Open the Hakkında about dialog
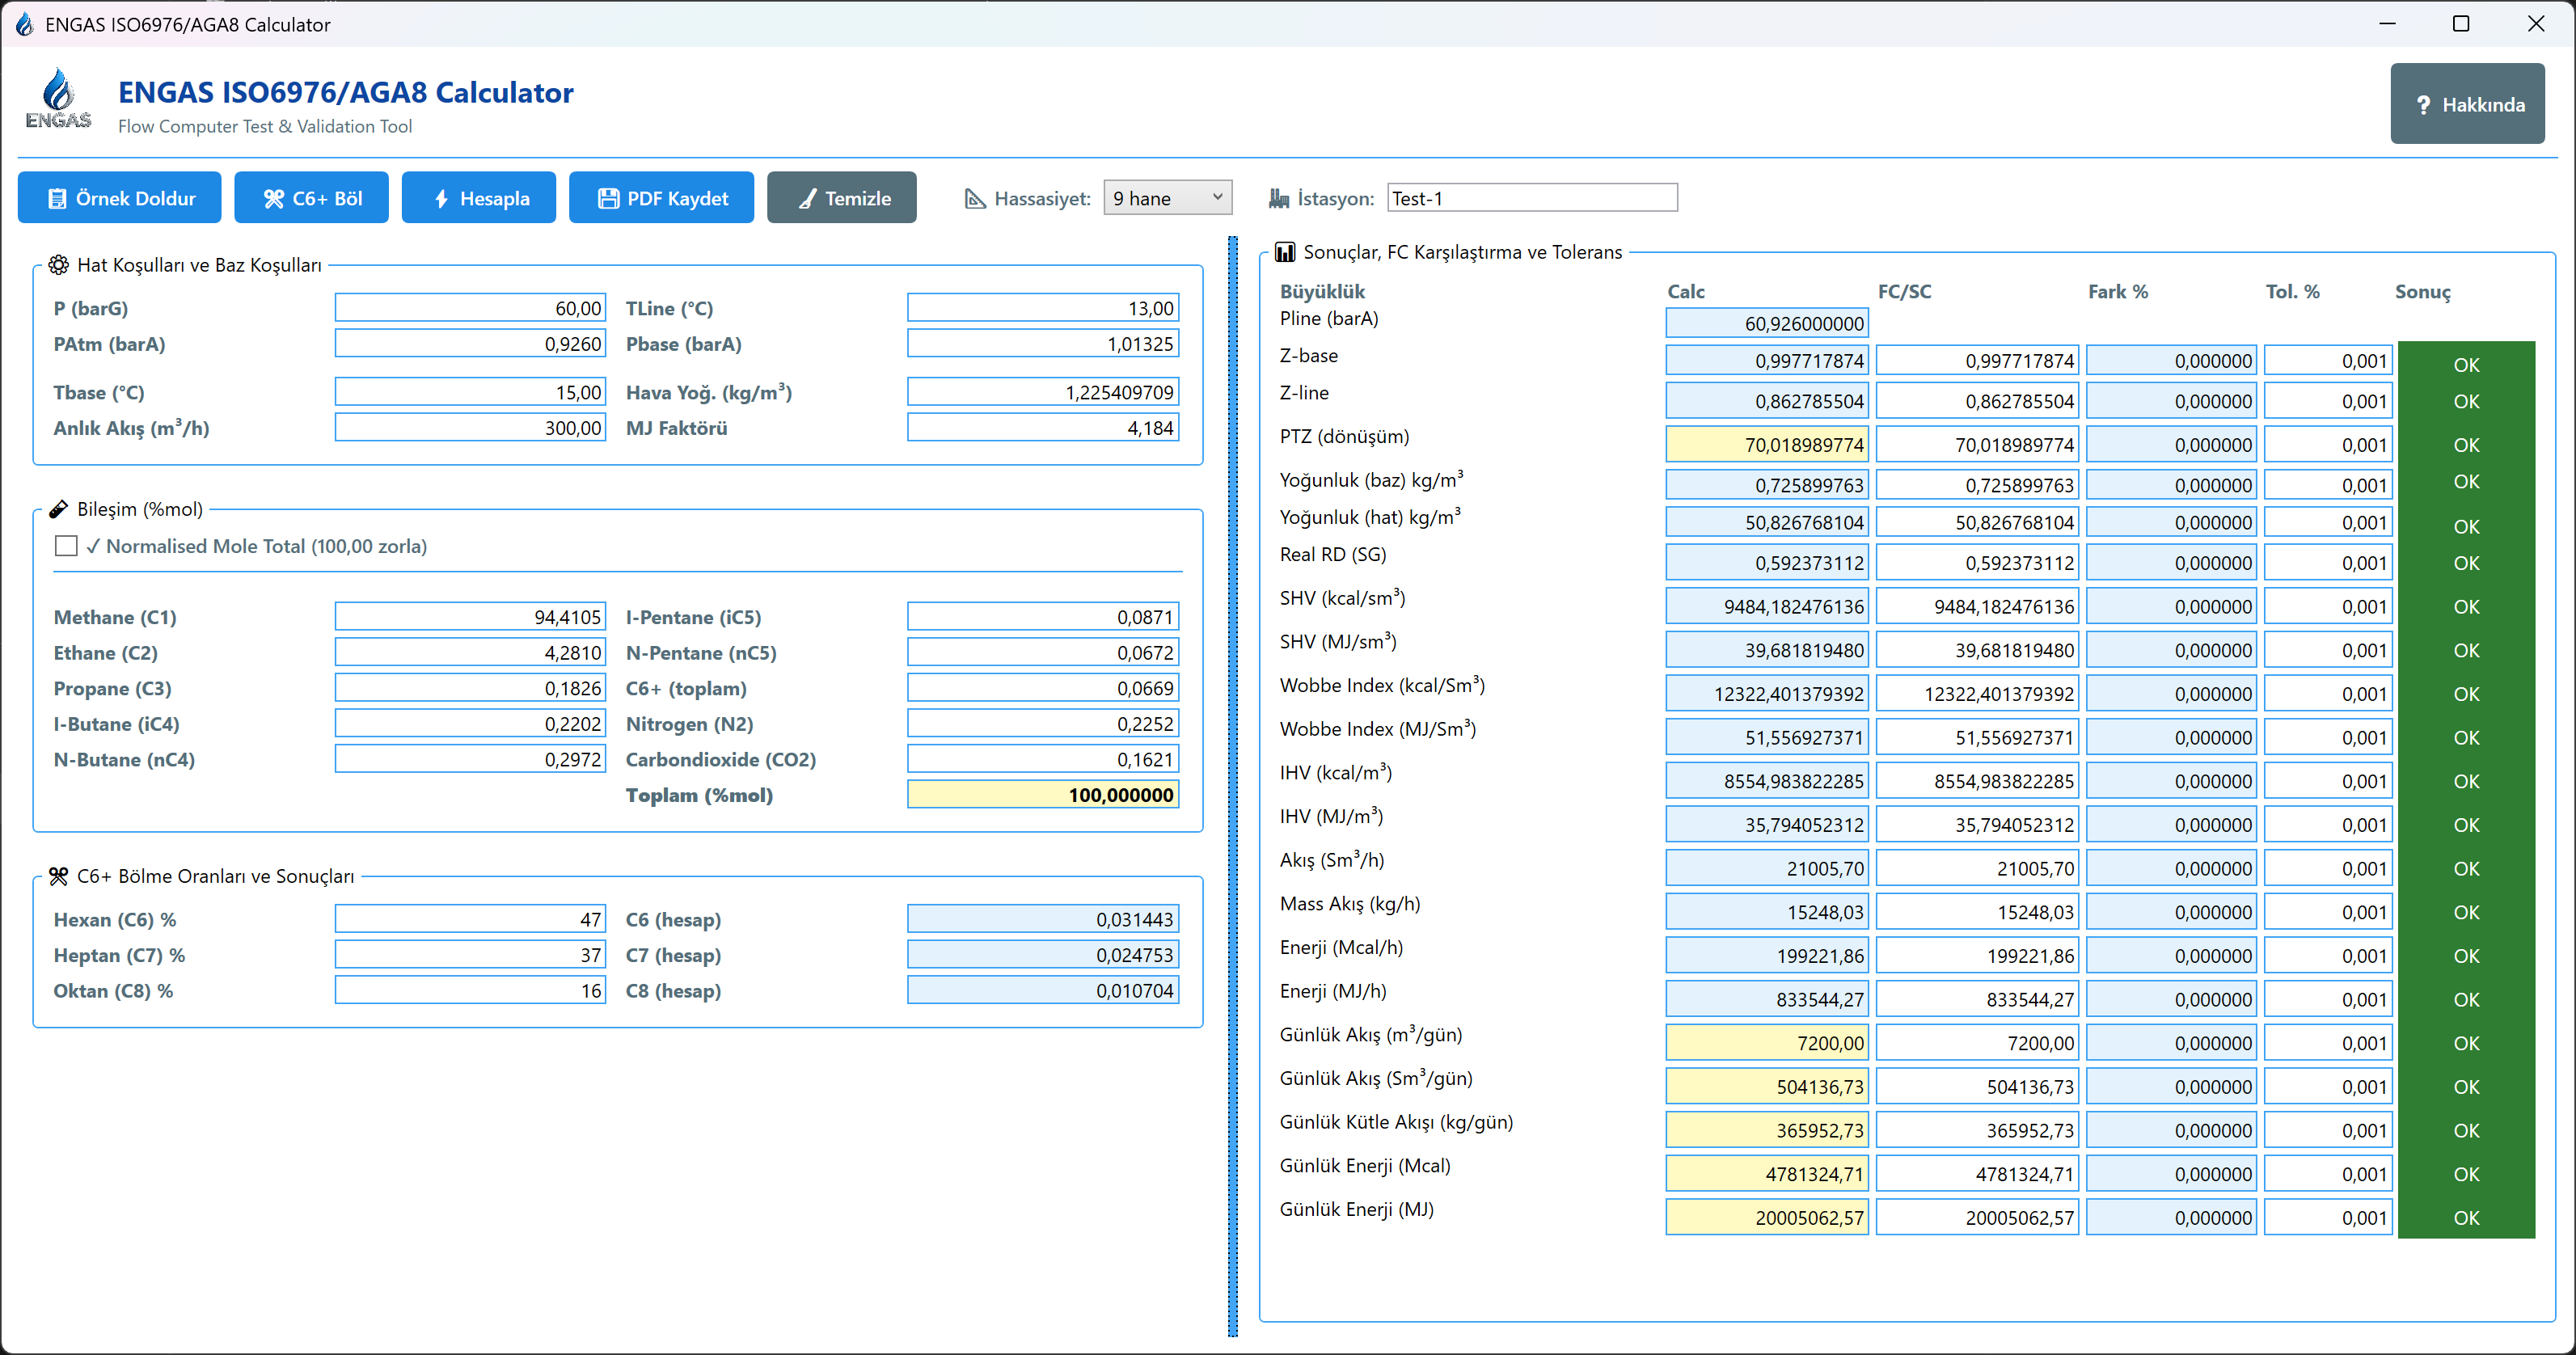Viewport: 2576px width, 1355px height. (x=2466, y=104)
